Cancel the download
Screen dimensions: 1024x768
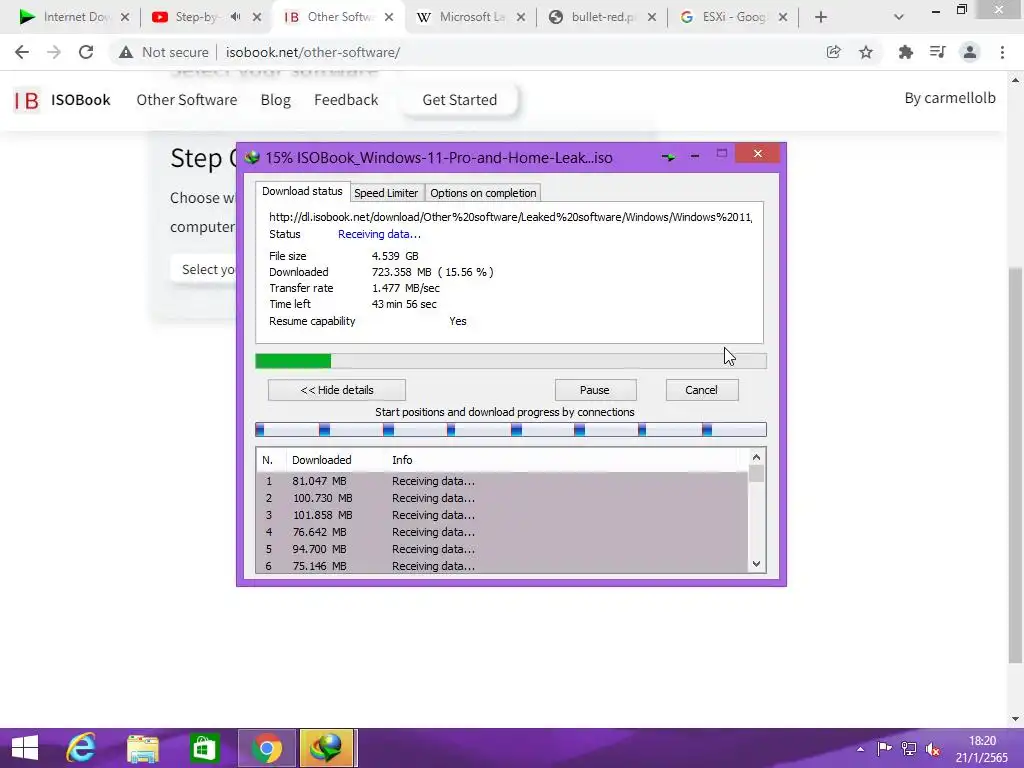701,390
